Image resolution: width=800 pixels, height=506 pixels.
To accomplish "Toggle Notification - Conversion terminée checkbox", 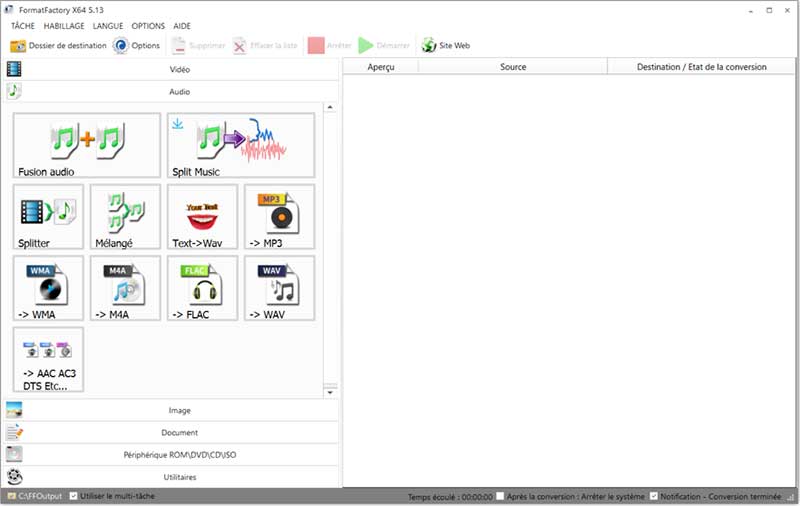I will pyautogui.click(x=654, y=496).
